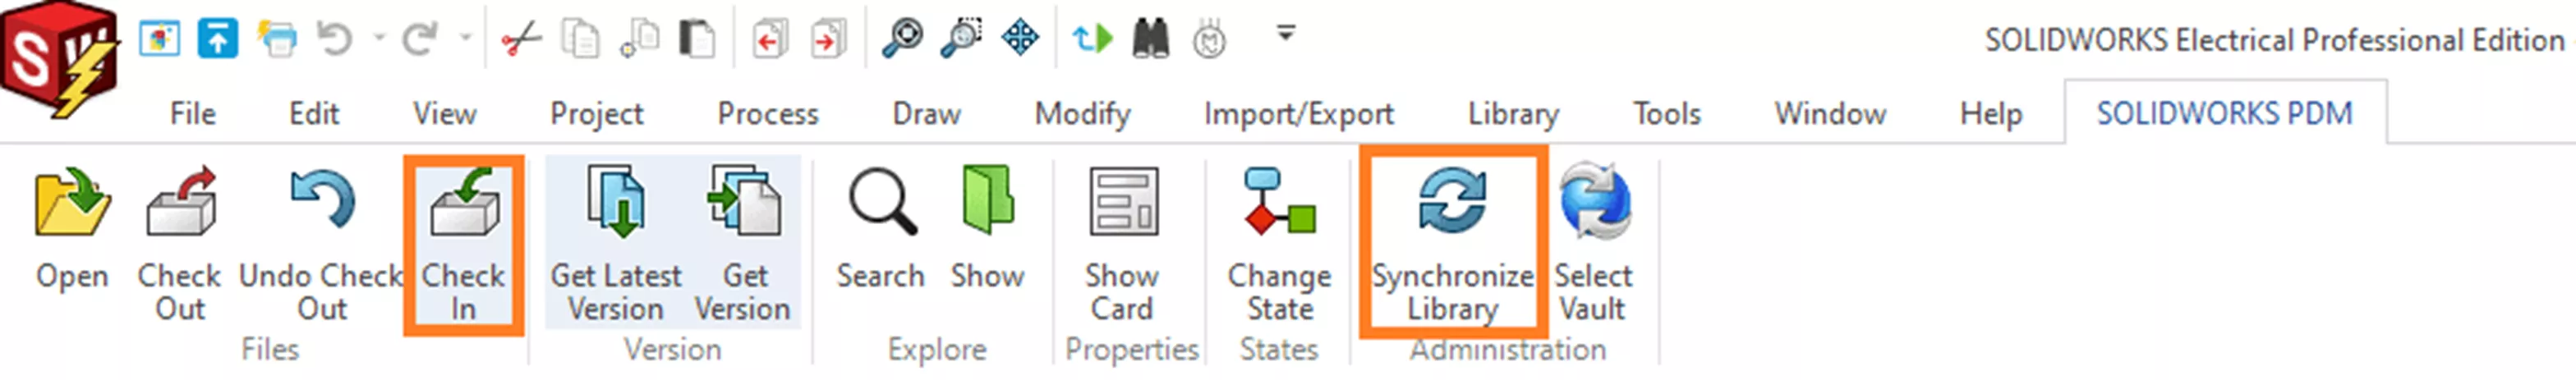Switch to the Import/Export tab

point(1298,114)
